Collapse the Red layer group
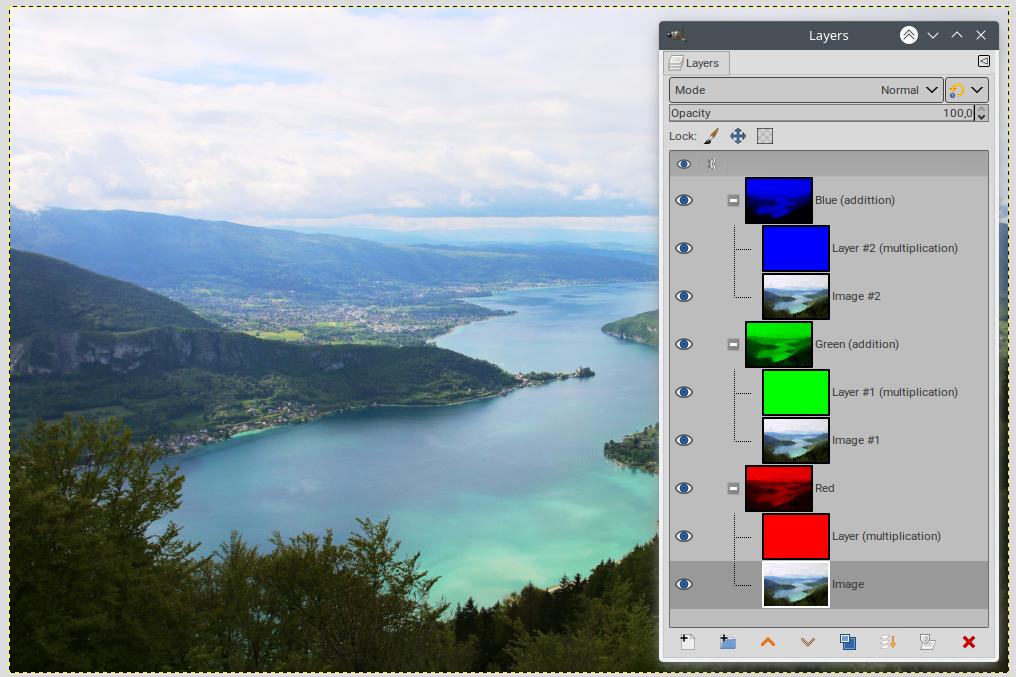Viewport: 1016px width, 677px height. [x=733, y=488]
